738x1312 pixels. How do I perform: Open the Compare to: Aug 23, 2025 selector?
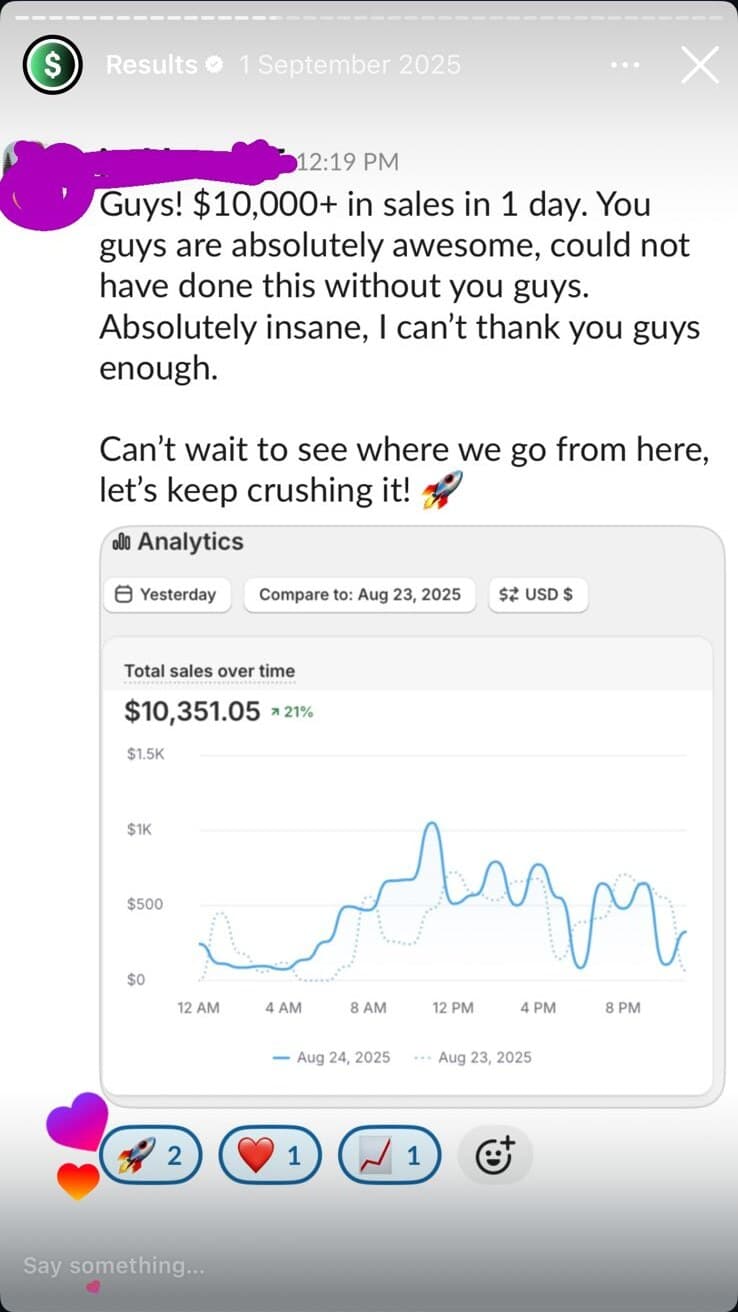[x=362, y=594]
